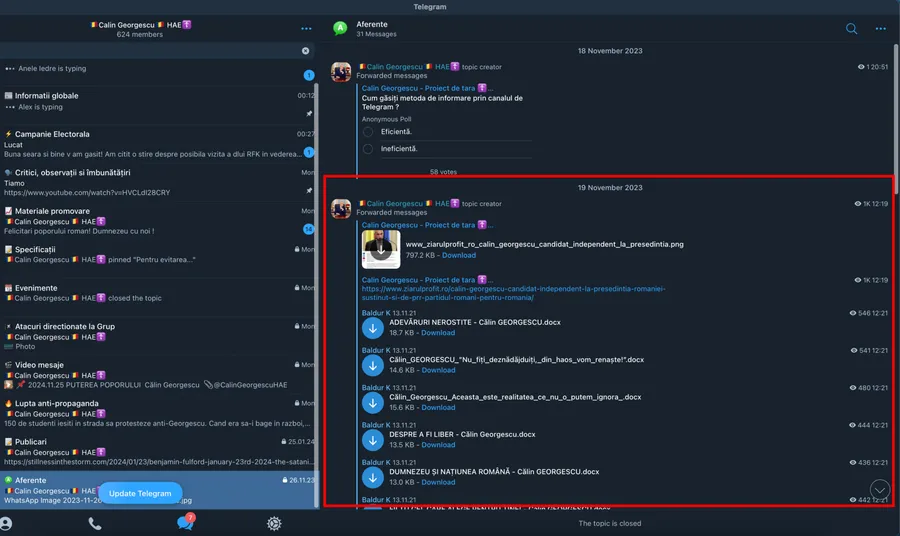The height and width of the screenshot is (536, 900).
Task: Open the Calls tab icon
Action: (95, 523)
